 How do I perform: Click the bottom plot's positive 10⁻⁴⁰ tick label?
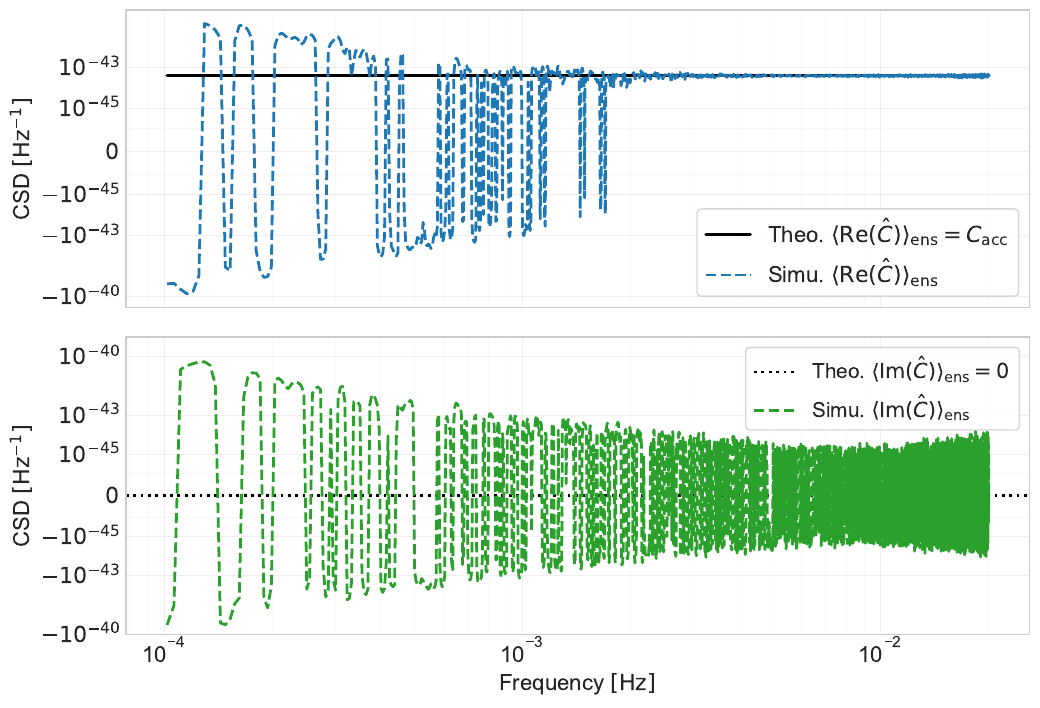(x=89, y=356)
